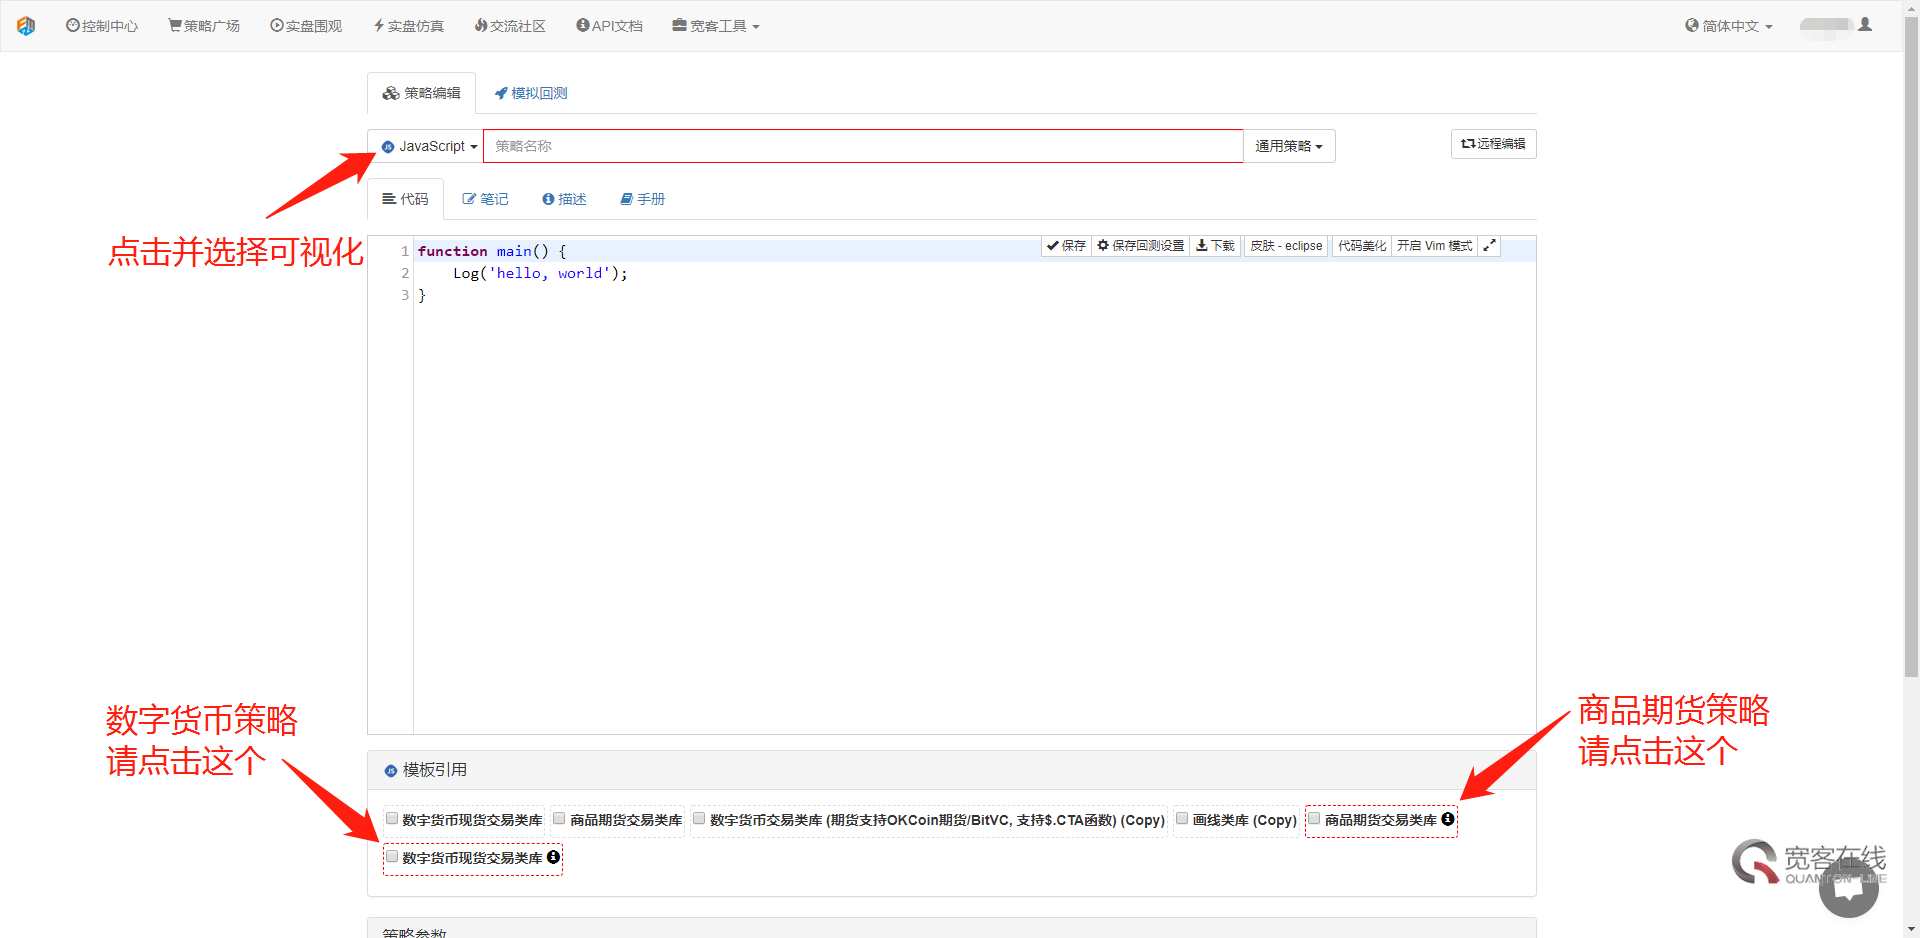
Task: Check the first 数字货币现货交易类库 checkbox
Action: 392,818
